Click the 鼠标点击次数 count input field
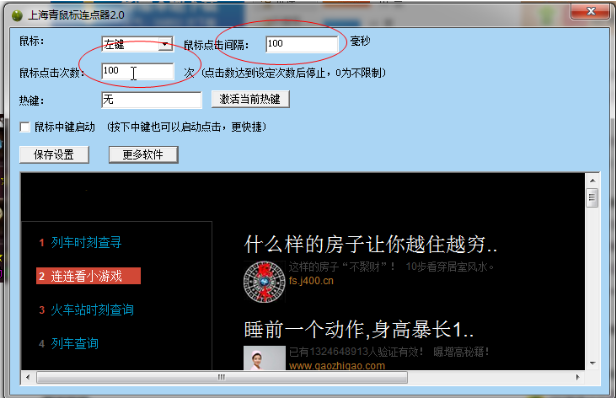616x399 pixels. pyautogui.click(x=138, y=71)
